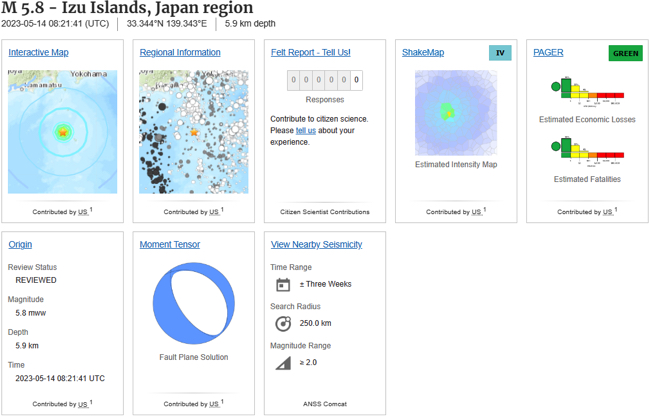Click the Magnitude Range triangle icon
Image resolution: width=650 pixels, height=416 pixels.
coord(283,362)
